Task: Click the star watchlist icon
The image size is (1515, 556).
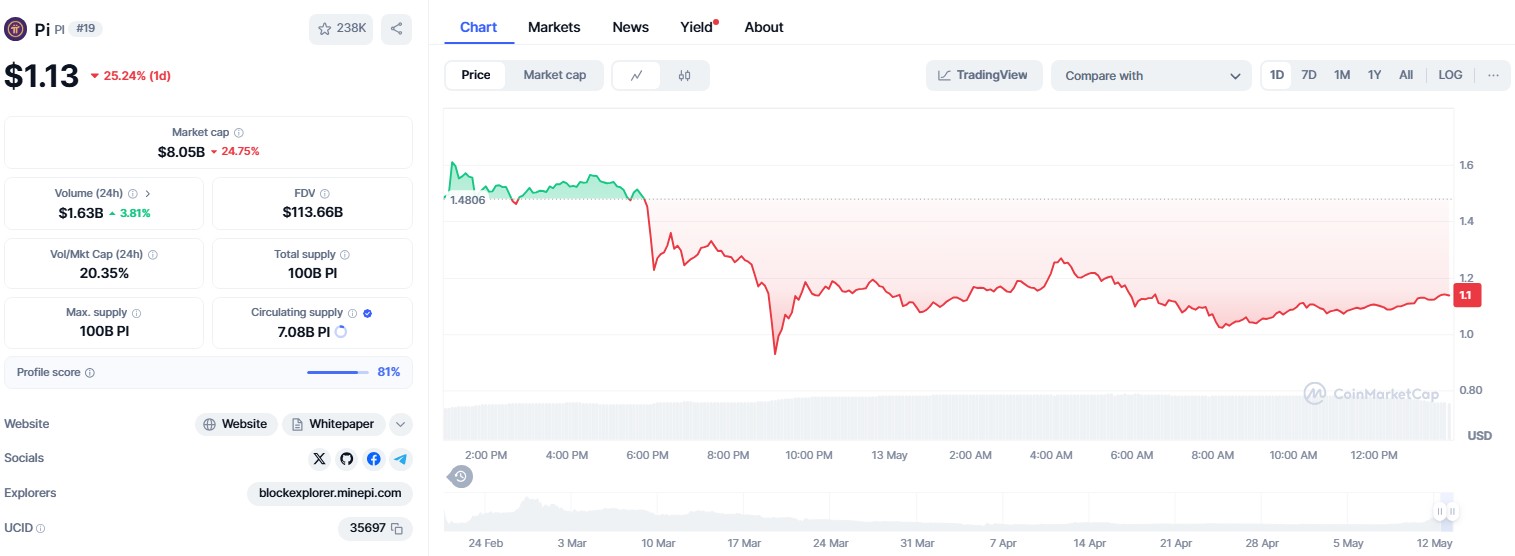Action: point(325,29)
